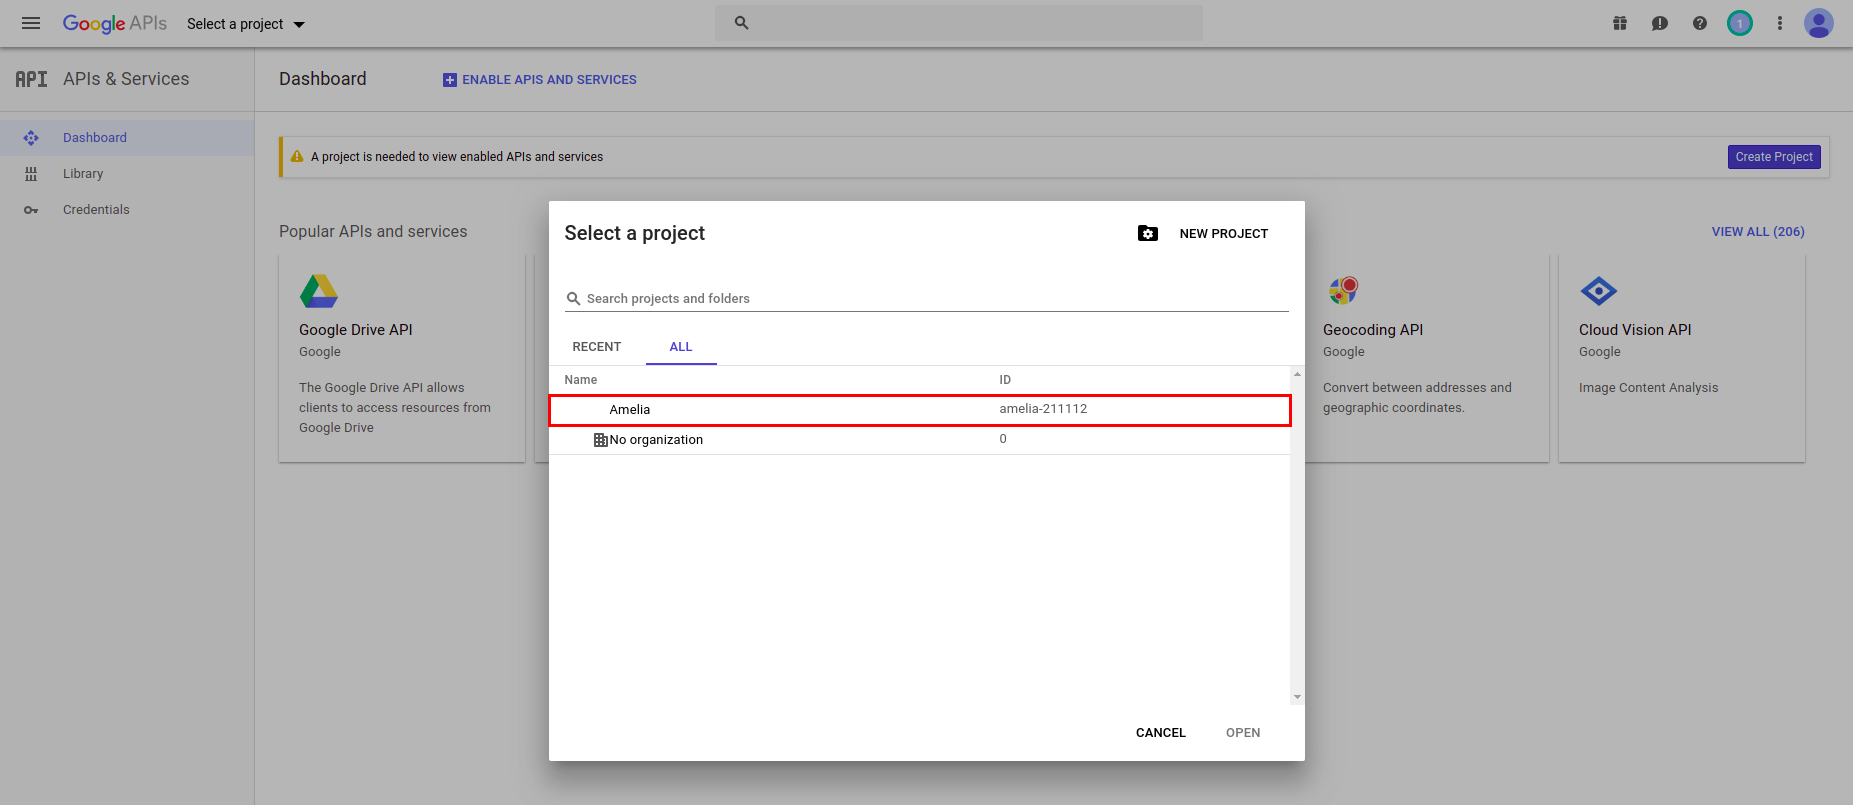
Task: Click the plus icon beside Enable APIs
Action: coord(450,80)
